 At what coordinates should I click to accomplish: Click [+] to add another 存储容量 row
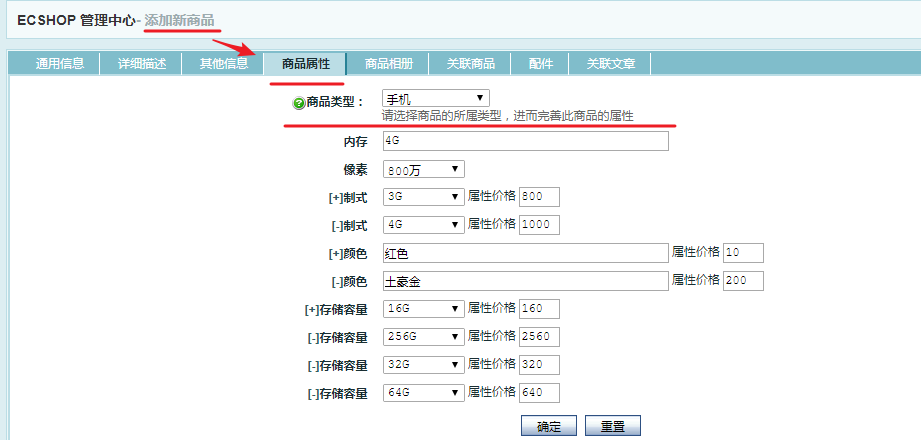click(312, 310)
